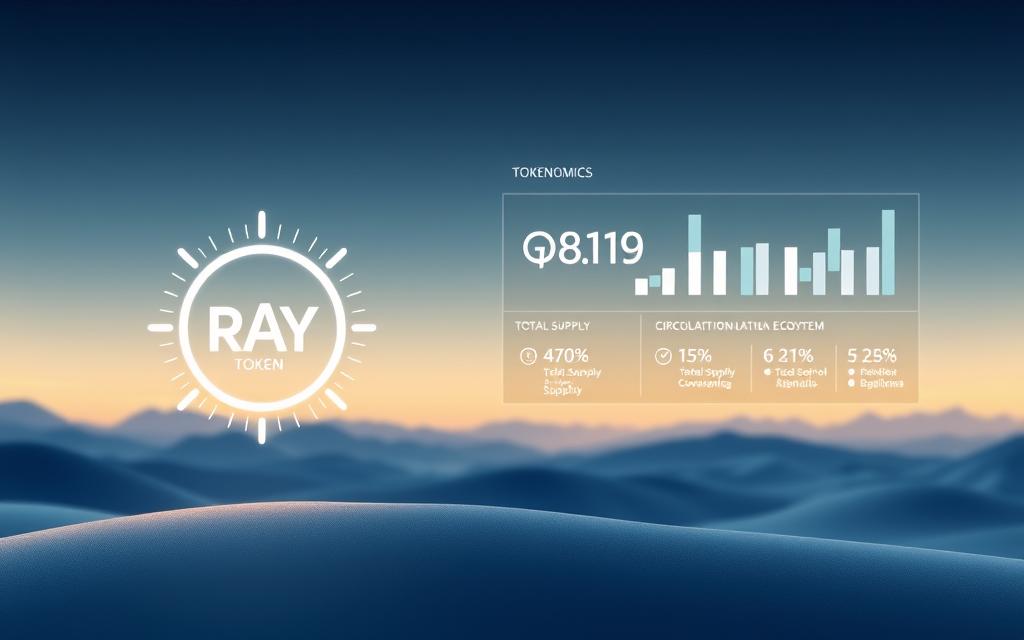Click the circular Q icon before 8.119
Screen dimensions: 1024x640
pyautogui.click(x=537, y=249)
